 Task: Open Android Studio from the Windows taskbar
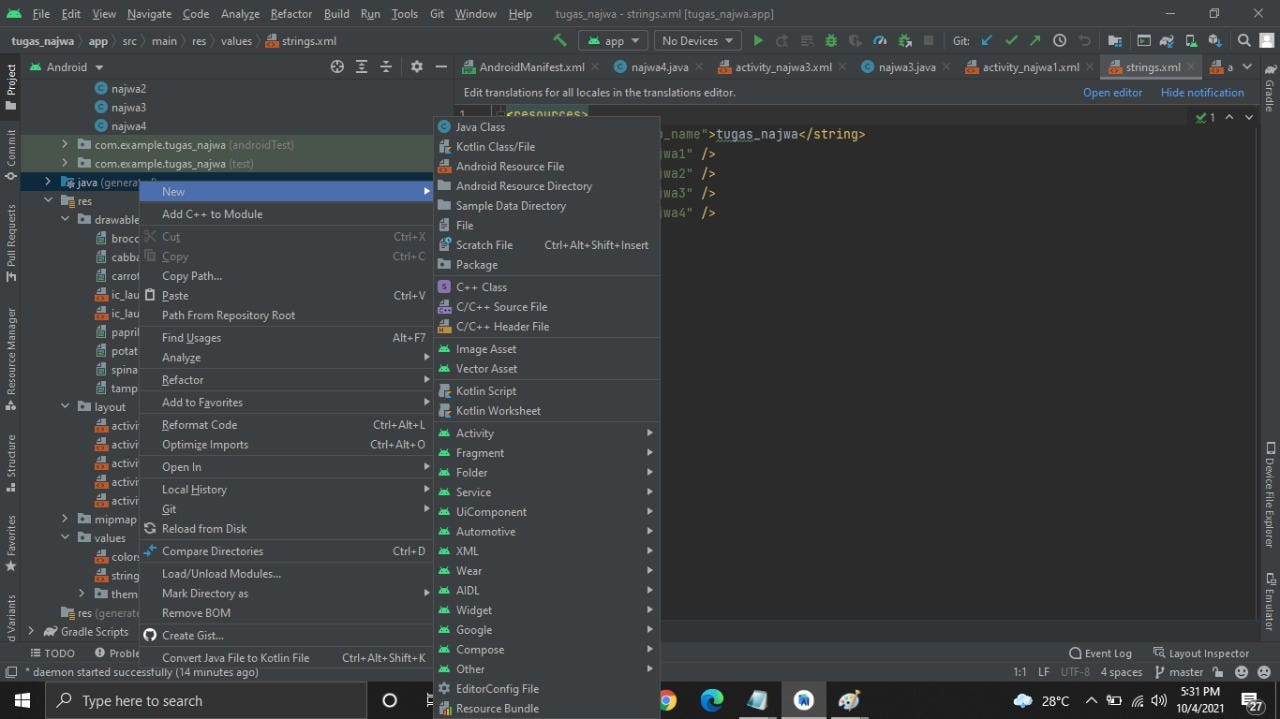click(804, 700)
